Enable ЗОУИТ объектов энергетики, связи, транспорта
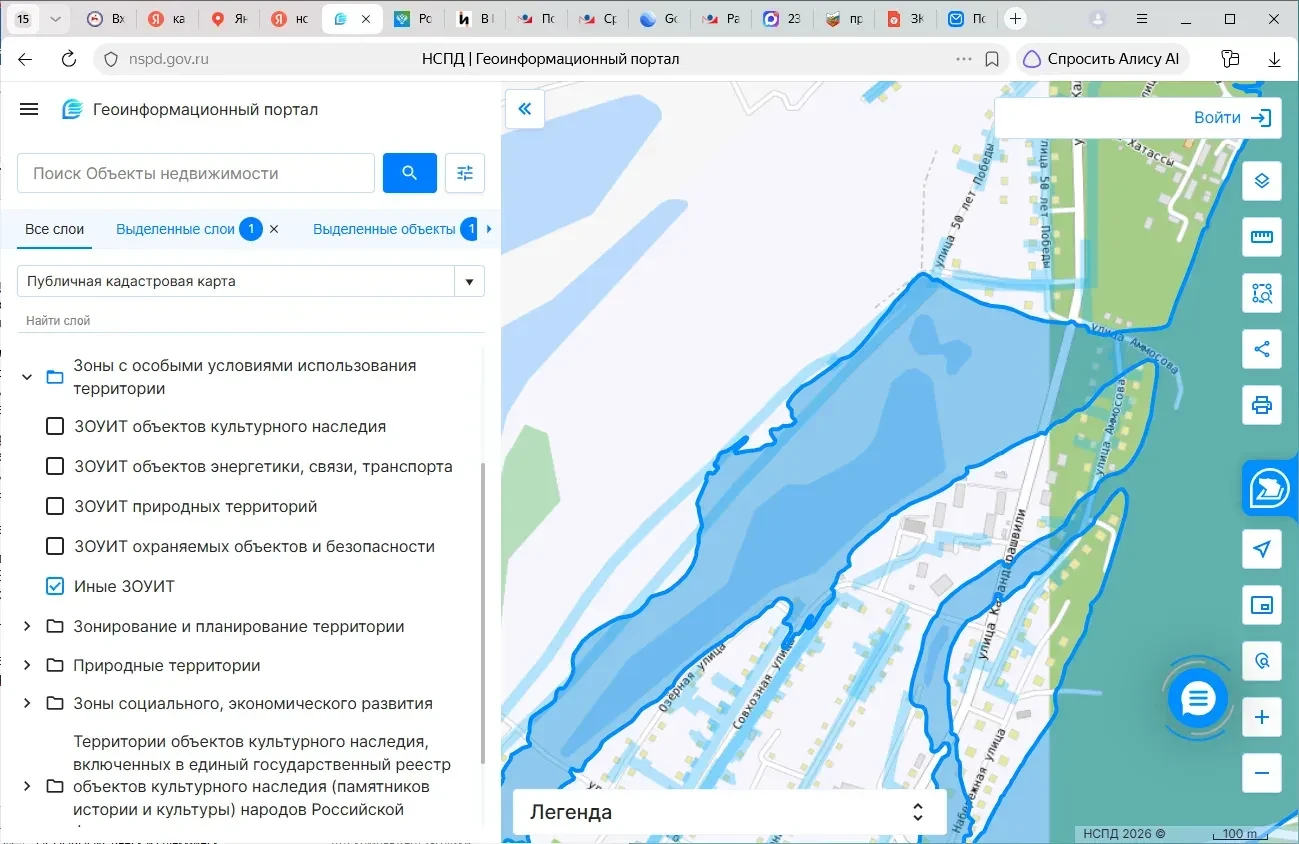 [x=56, y=467]
